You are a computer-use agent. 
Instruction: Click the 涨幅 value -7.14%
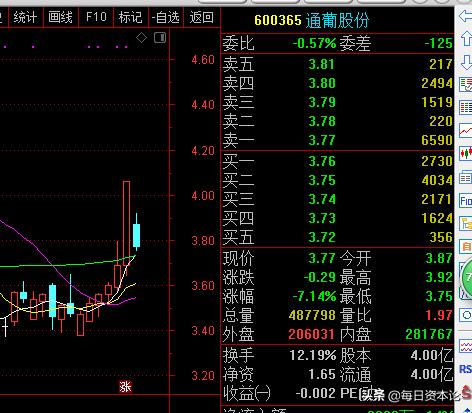(x=314, y=296)
